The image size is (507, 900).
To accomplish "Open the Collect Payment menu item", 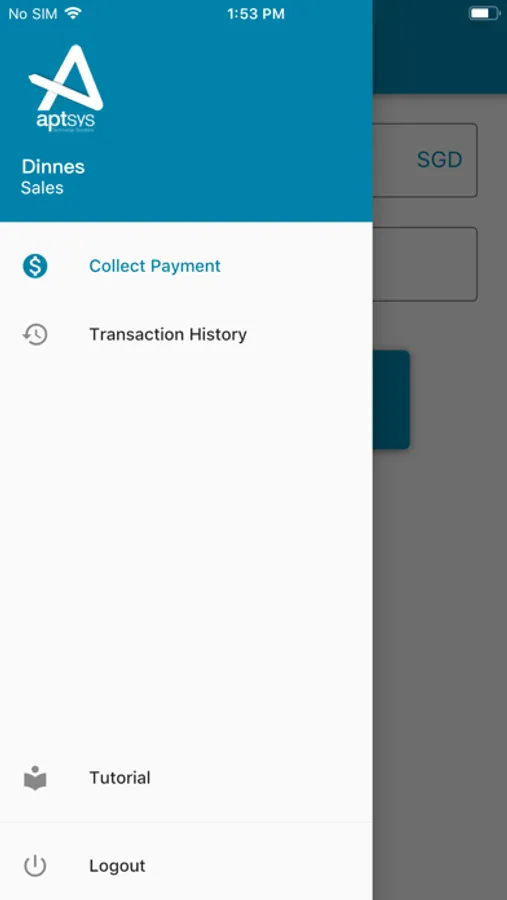I will click(186, 266).
